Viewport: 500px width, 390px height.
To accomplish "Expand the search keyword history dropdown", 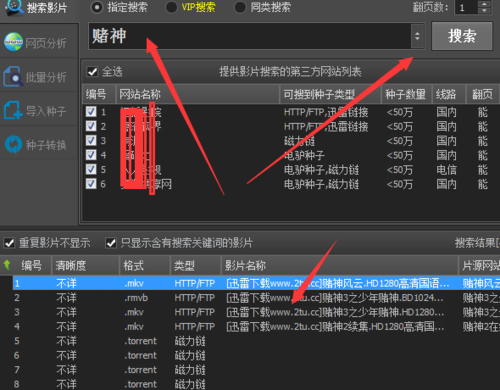I will pyautogui.click(x=417, y=36).
